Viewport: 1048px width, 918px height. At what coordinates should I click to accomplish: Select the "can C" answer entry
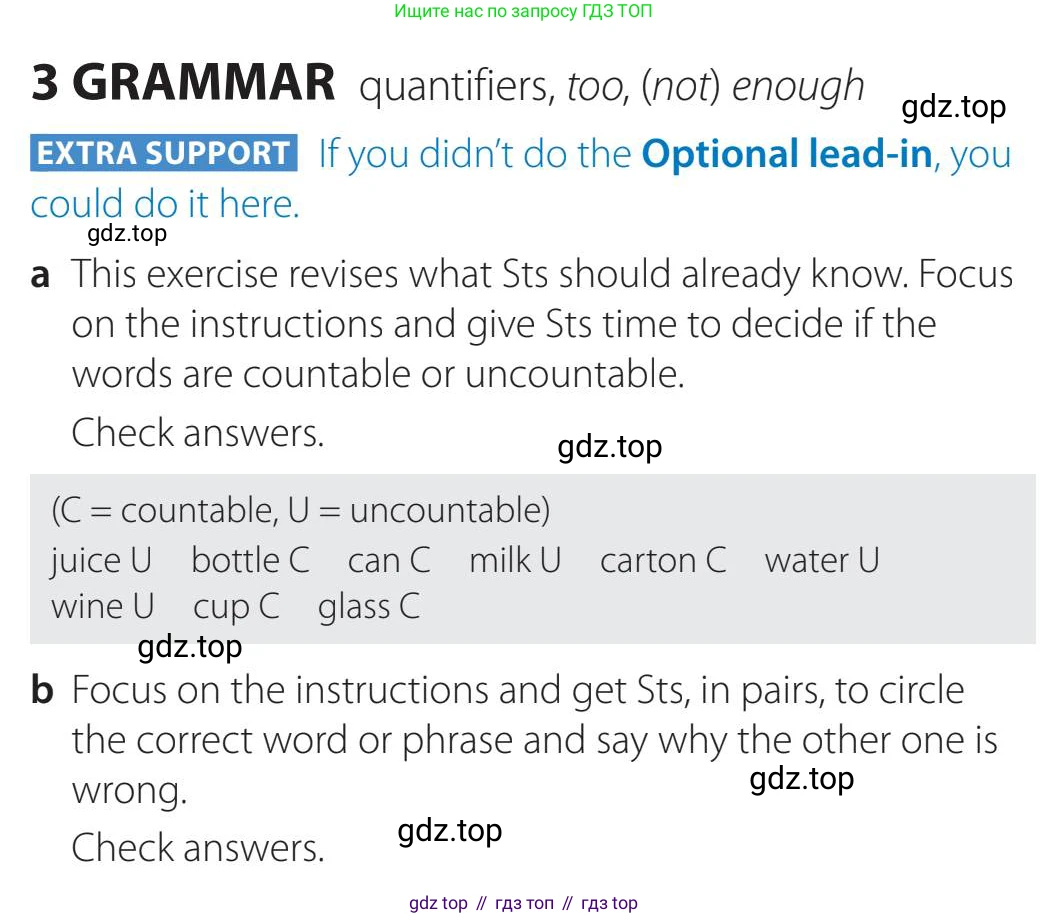[x=389, y=560]
